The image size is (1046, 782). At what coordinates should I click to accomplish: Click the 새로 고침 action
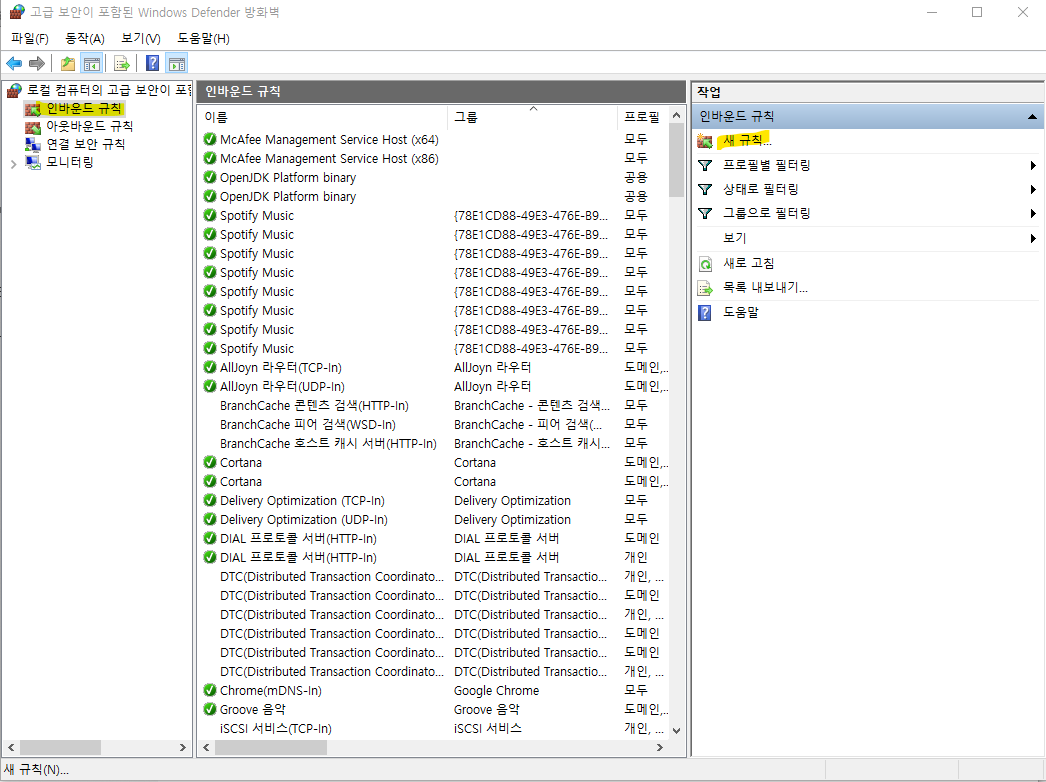[748, 264]
